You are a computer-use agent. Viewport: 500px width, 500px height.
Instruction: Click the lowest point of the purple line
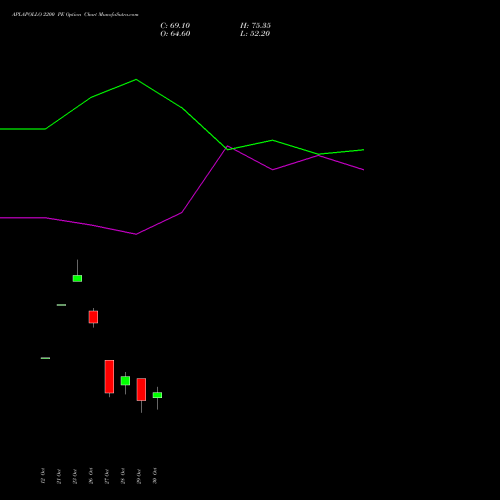coord(136,234)
